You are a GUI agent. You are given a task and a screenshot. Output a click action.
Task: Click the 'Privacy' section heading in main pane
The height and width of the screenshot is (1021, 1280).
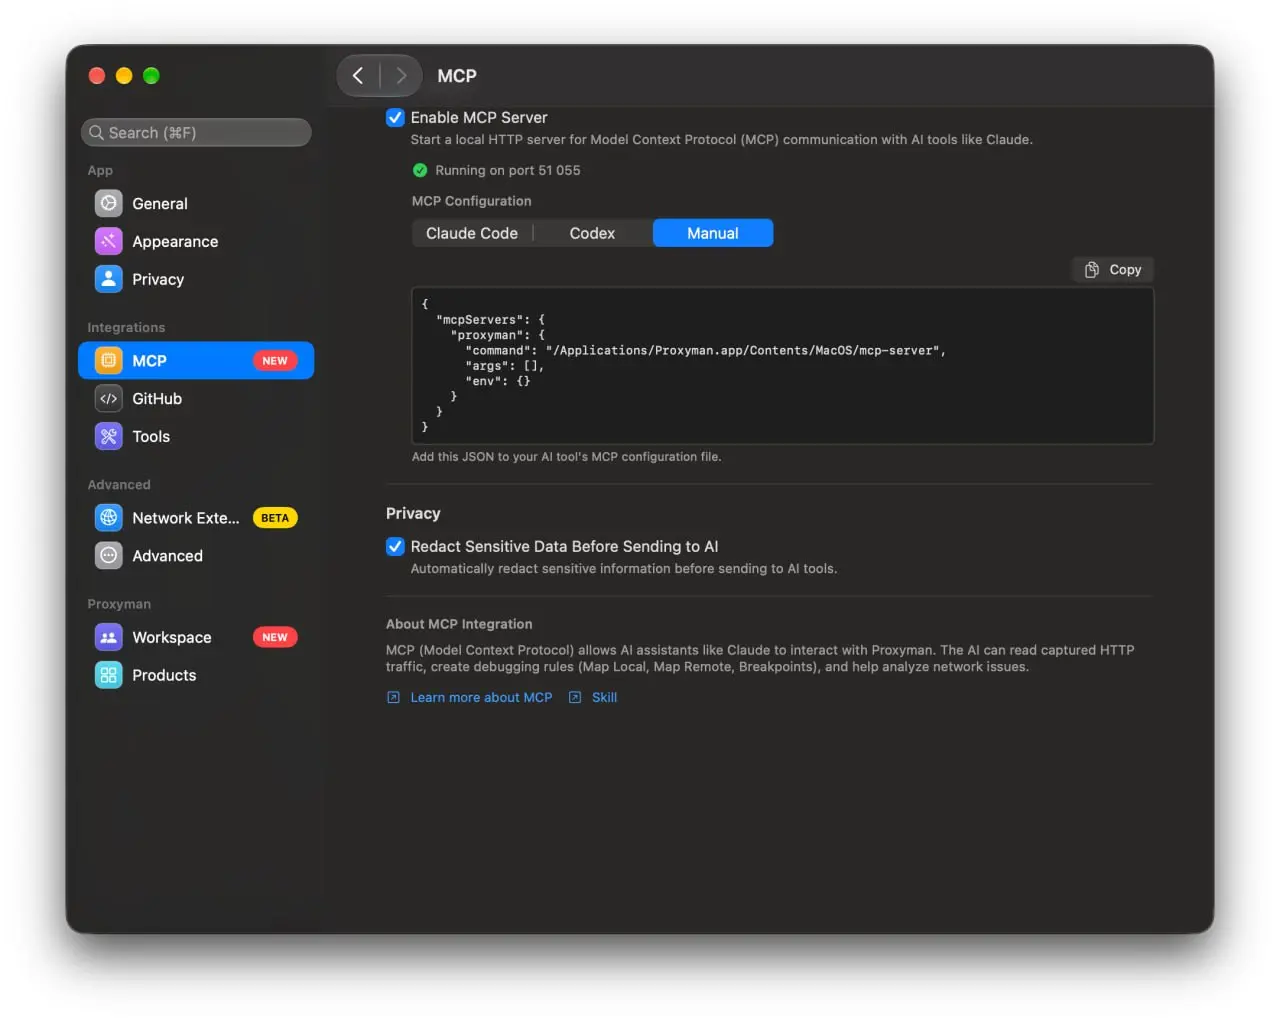point(413,514)
